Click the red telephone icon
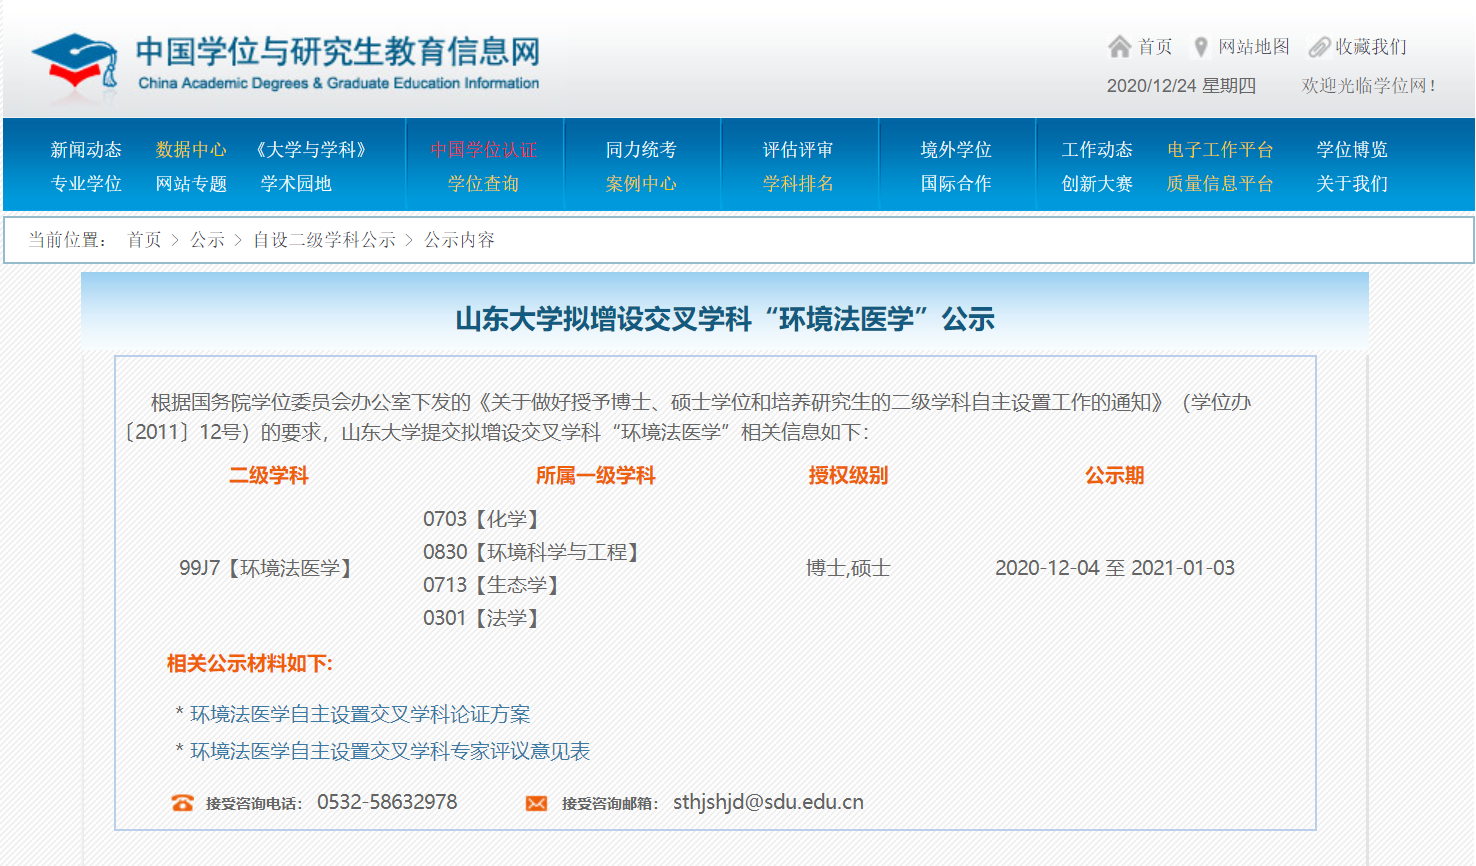Screen dimensions: 1476x866 point(182,803)
